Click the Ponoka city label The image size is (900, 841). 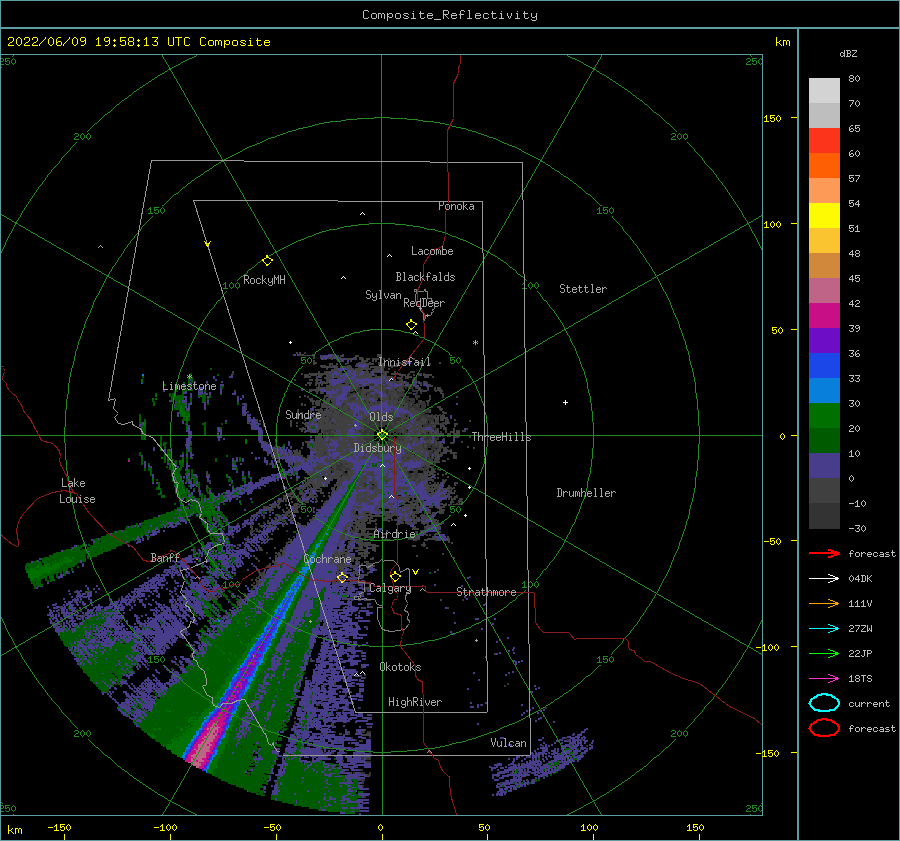(456, 206)
